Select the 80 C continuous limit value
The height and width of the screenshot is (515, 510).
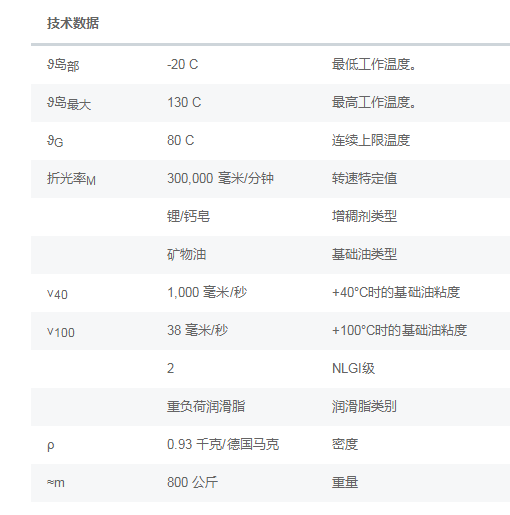tap(180, 140)
